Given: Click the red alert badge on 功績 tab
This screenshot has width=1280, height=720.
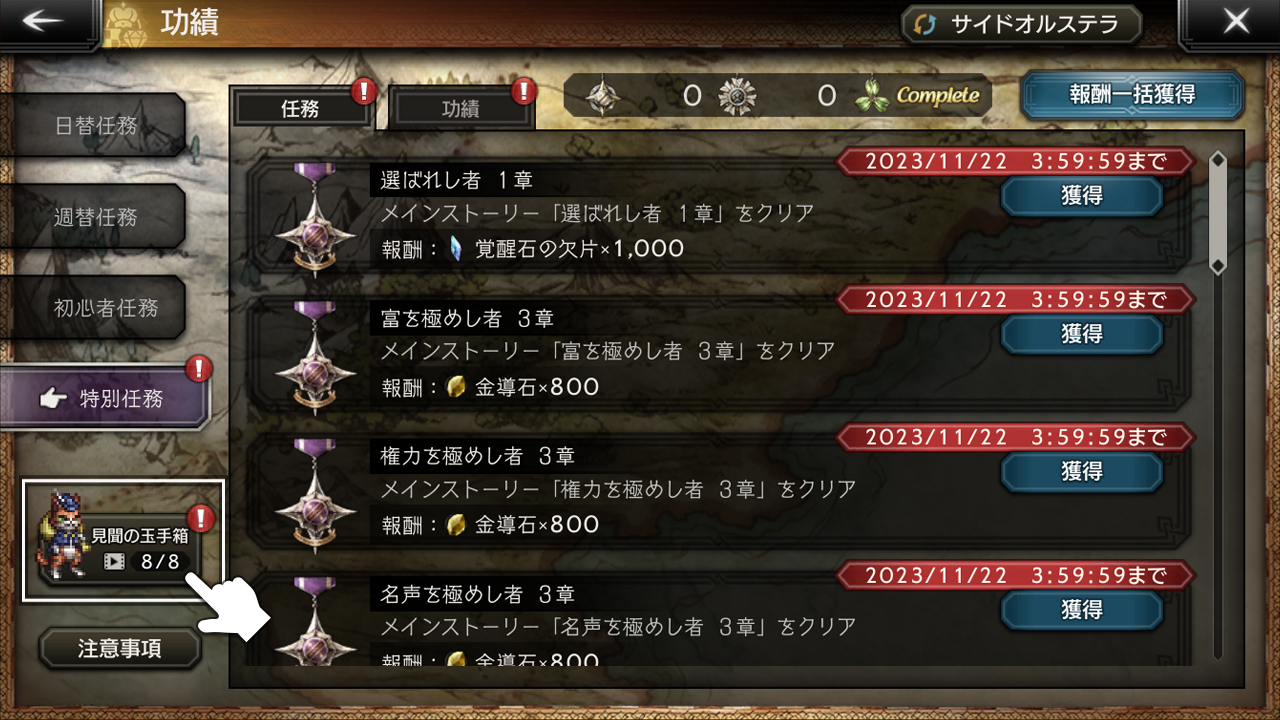Looking at the screenshot, I should pos(524,92).
